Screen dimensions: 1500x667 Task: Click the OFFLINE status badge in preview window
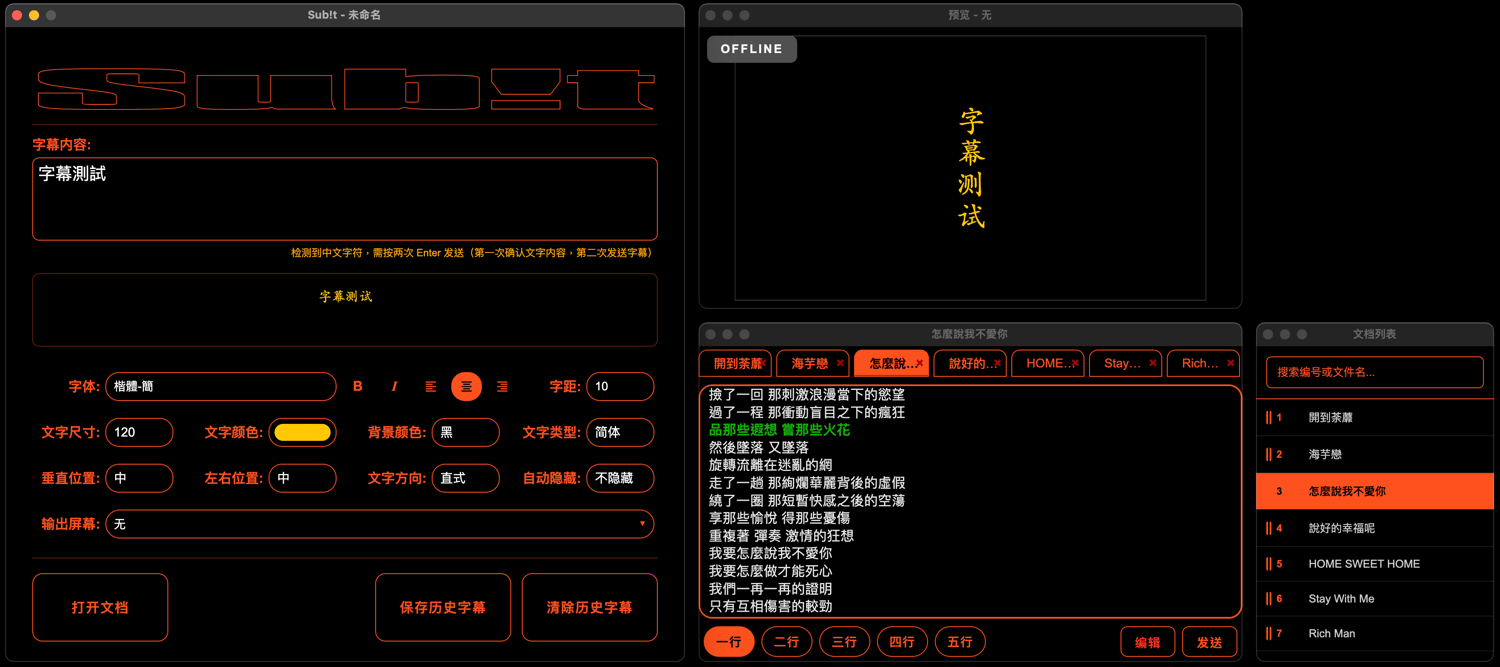click(x=752, y=49)
